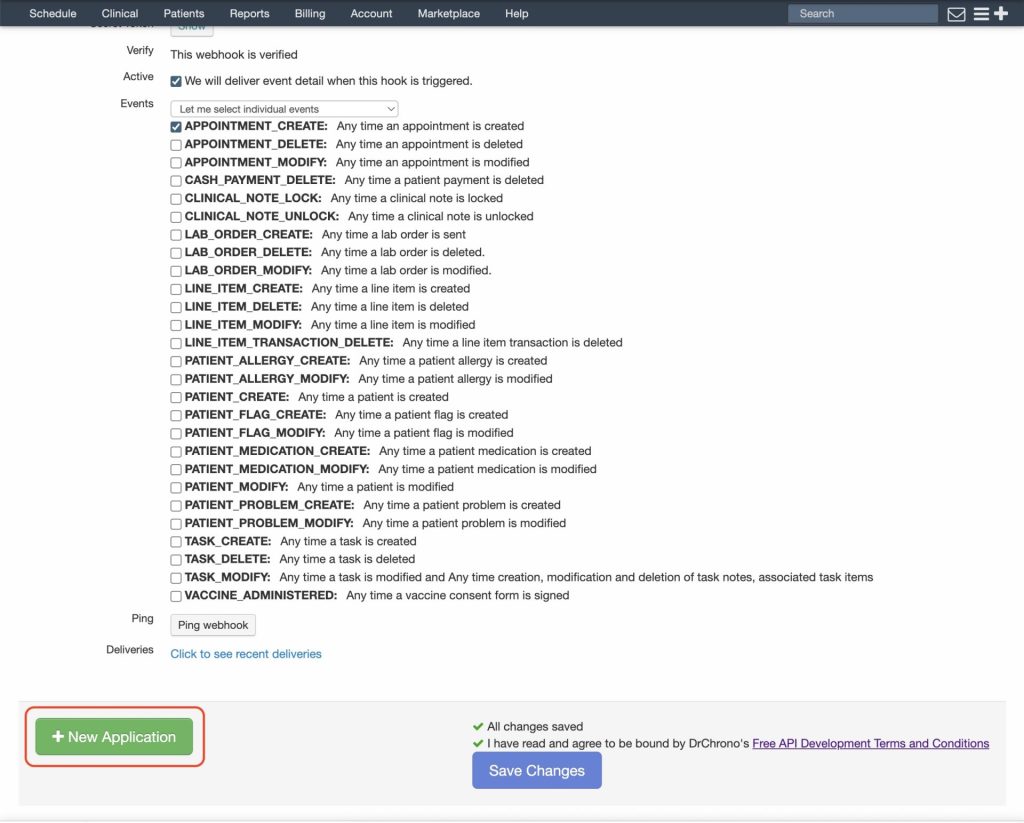
Task: Open the Clinical menu
Action: click(120, 14)
